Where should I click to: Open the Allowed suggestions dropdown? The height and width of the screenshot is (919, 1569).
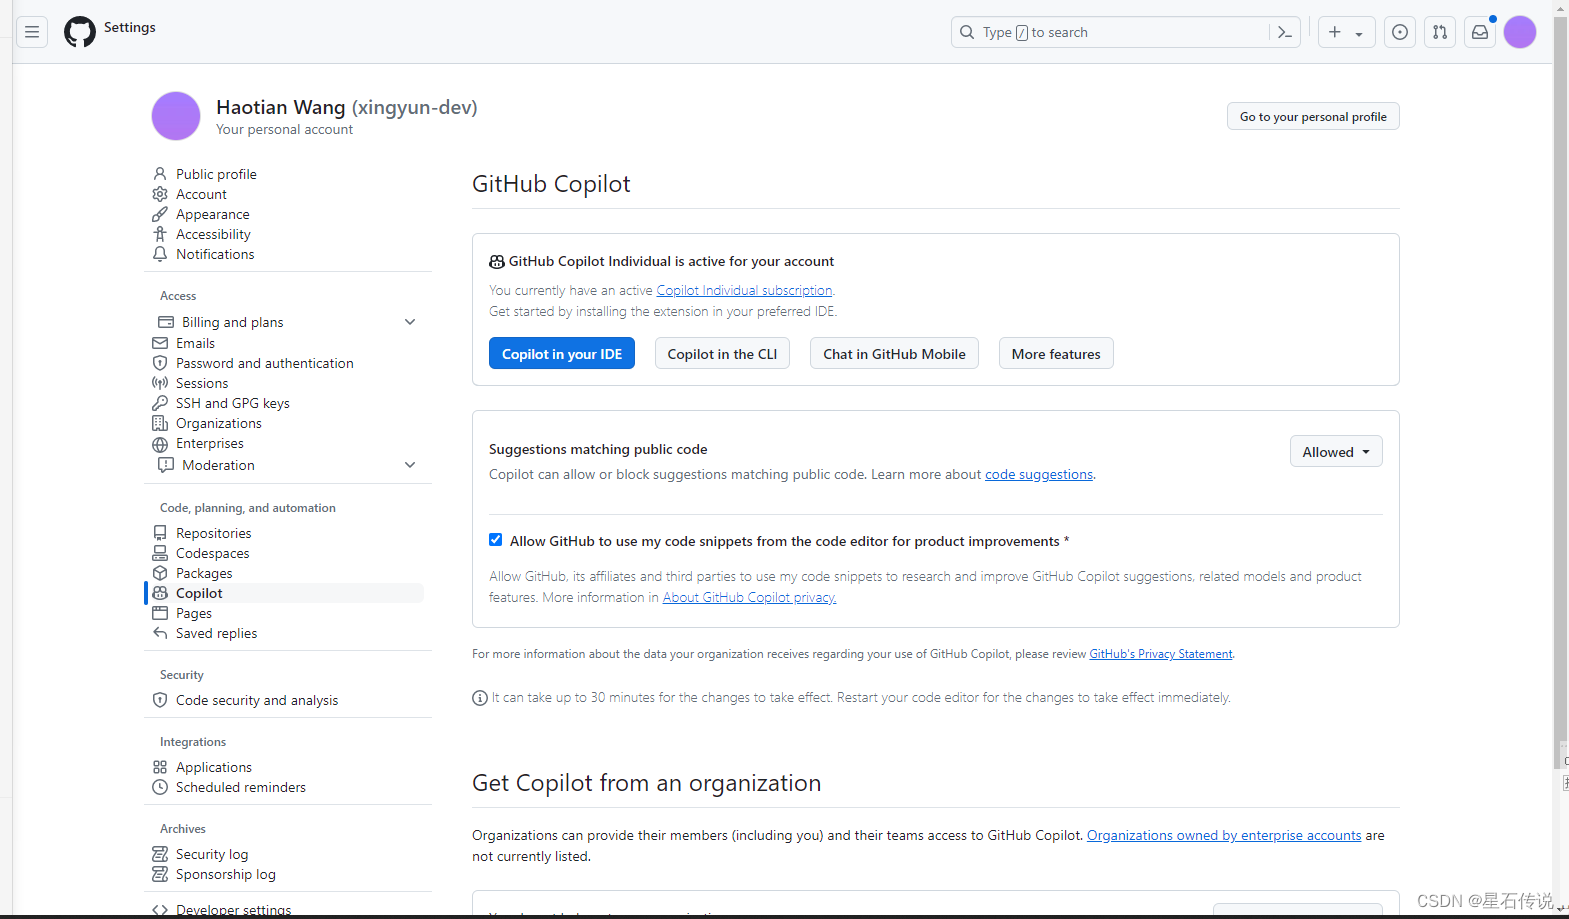[1336, 452]
